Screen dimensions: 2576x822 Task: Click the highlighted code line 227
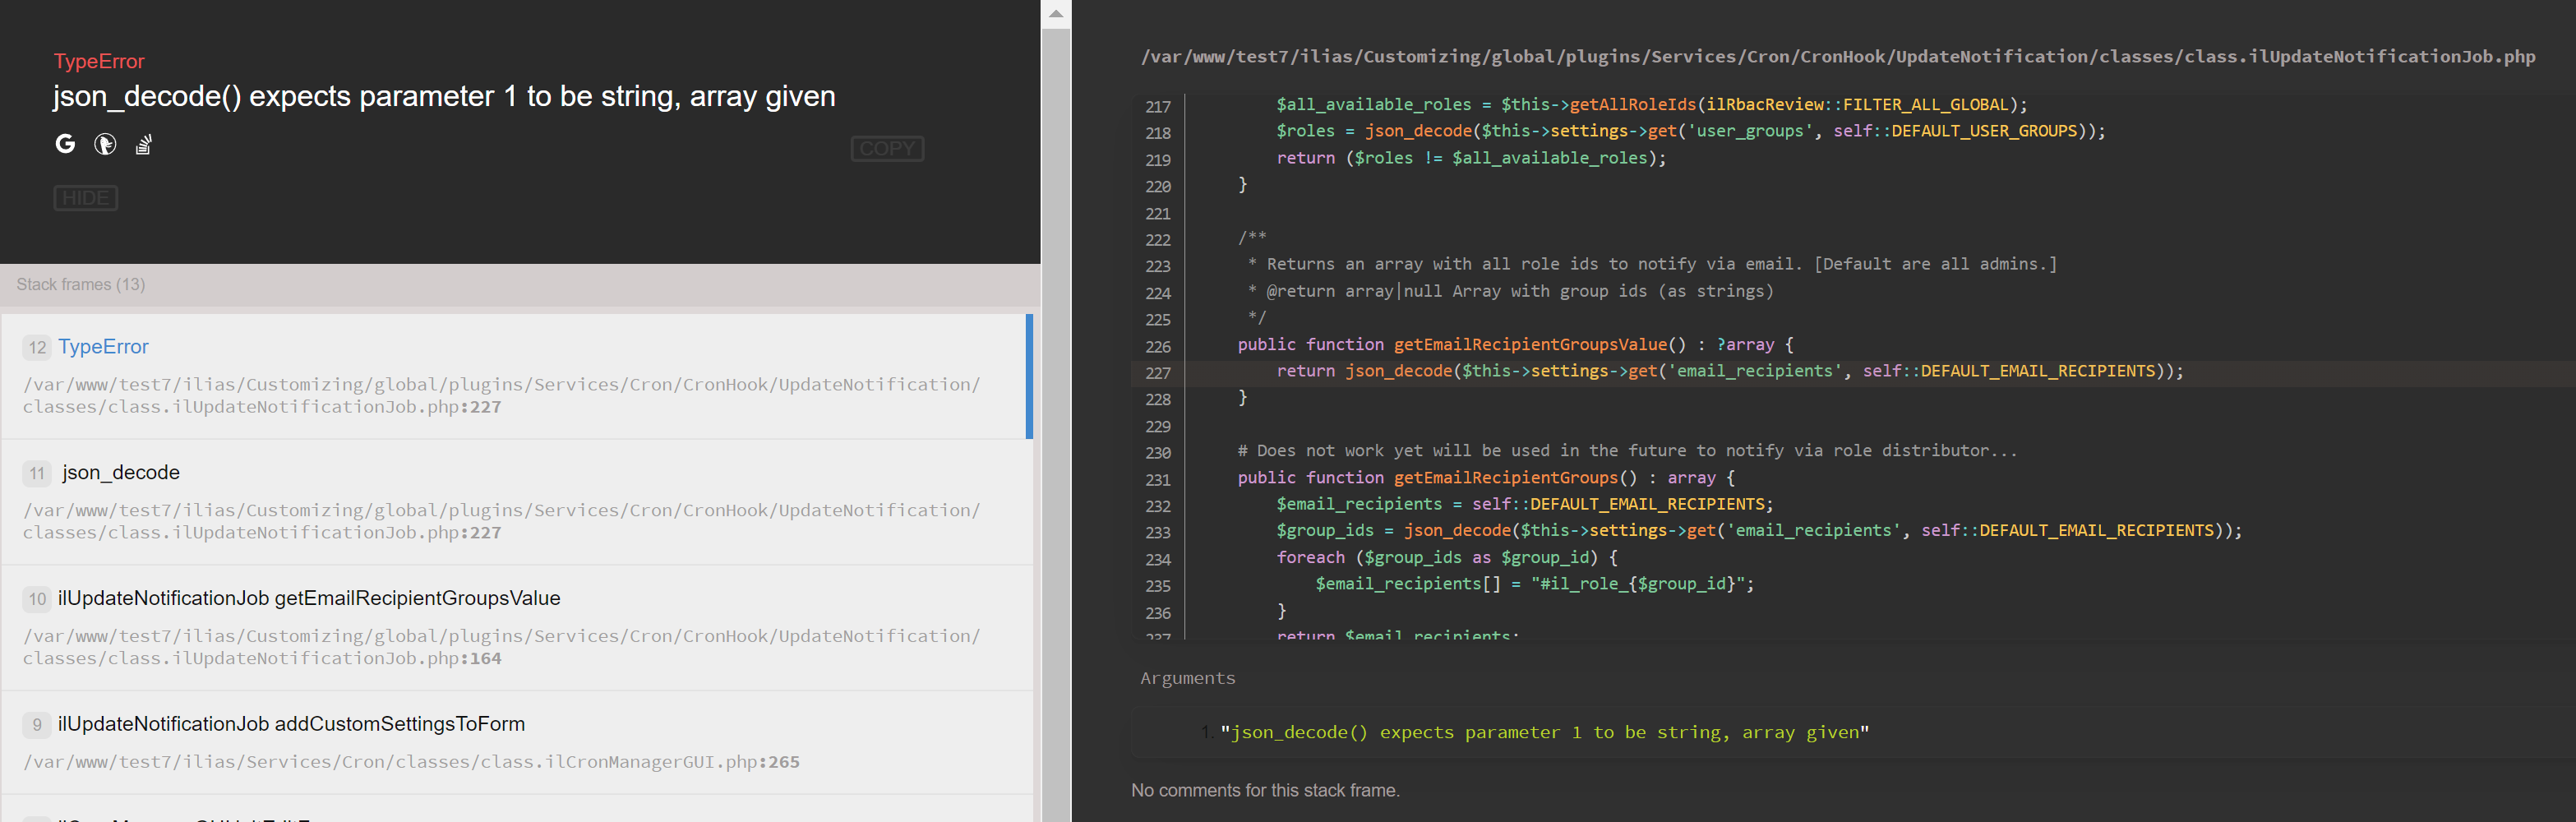coord(1700,370)
